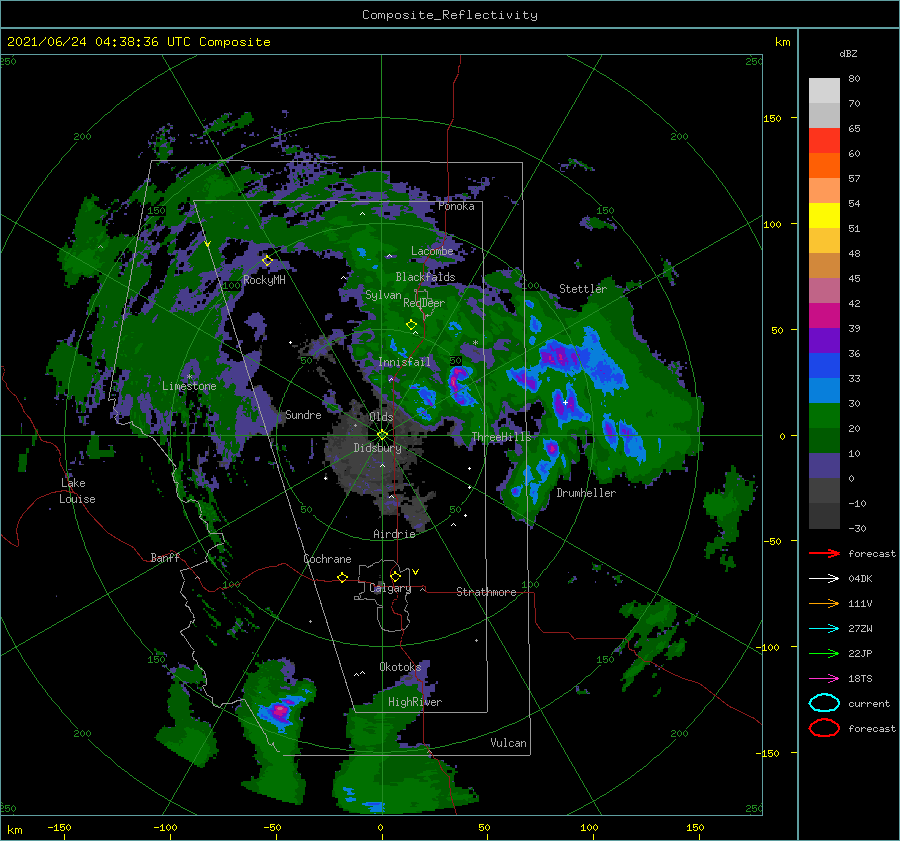Screen dimensions: 900x841
Task: Choose the gold 48-51 dBZ swatch
Action: click(x=824, y=241)
